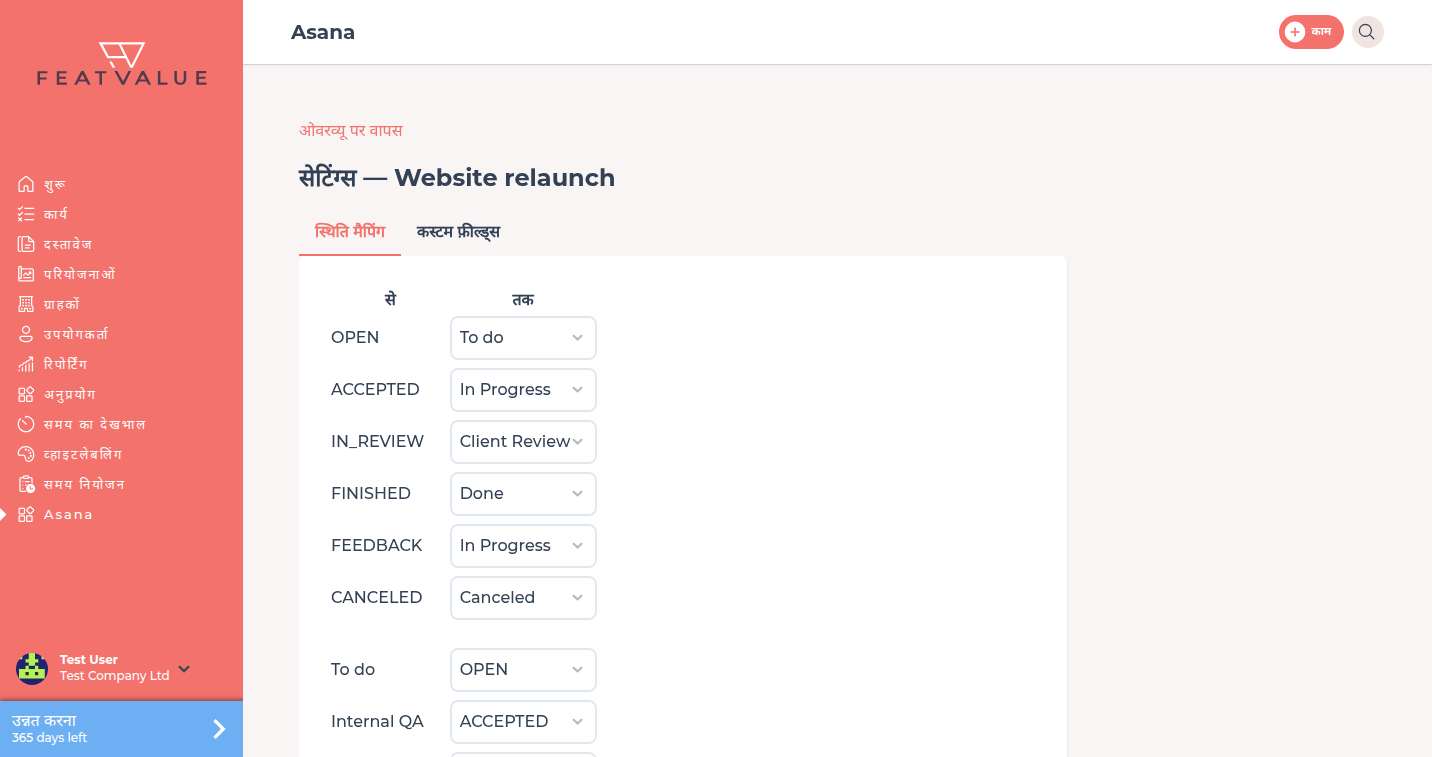The image size is (1432, 757).
Task: Click the Asana page title in header
Action: [x=323, y=32]
